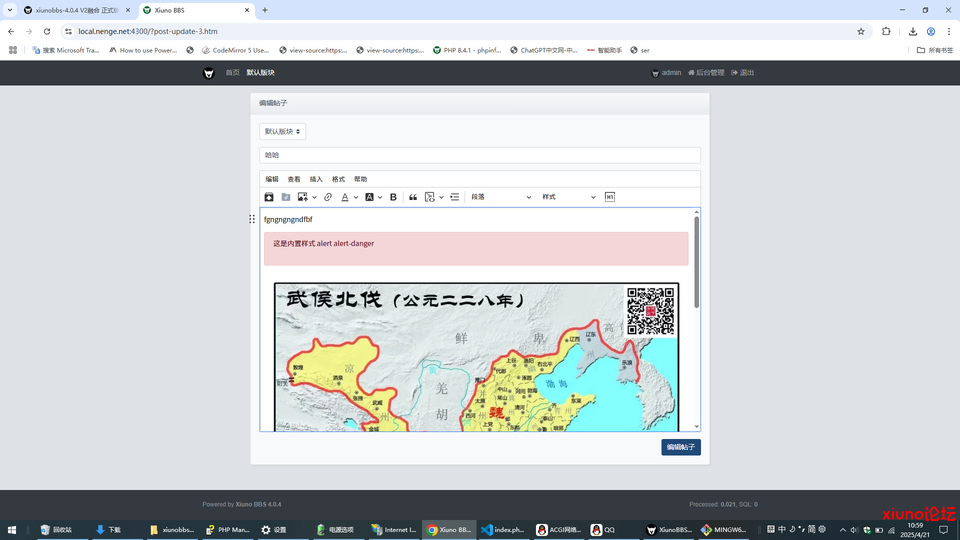Open the insert image dropdown arrow

(x=314, y=197)
